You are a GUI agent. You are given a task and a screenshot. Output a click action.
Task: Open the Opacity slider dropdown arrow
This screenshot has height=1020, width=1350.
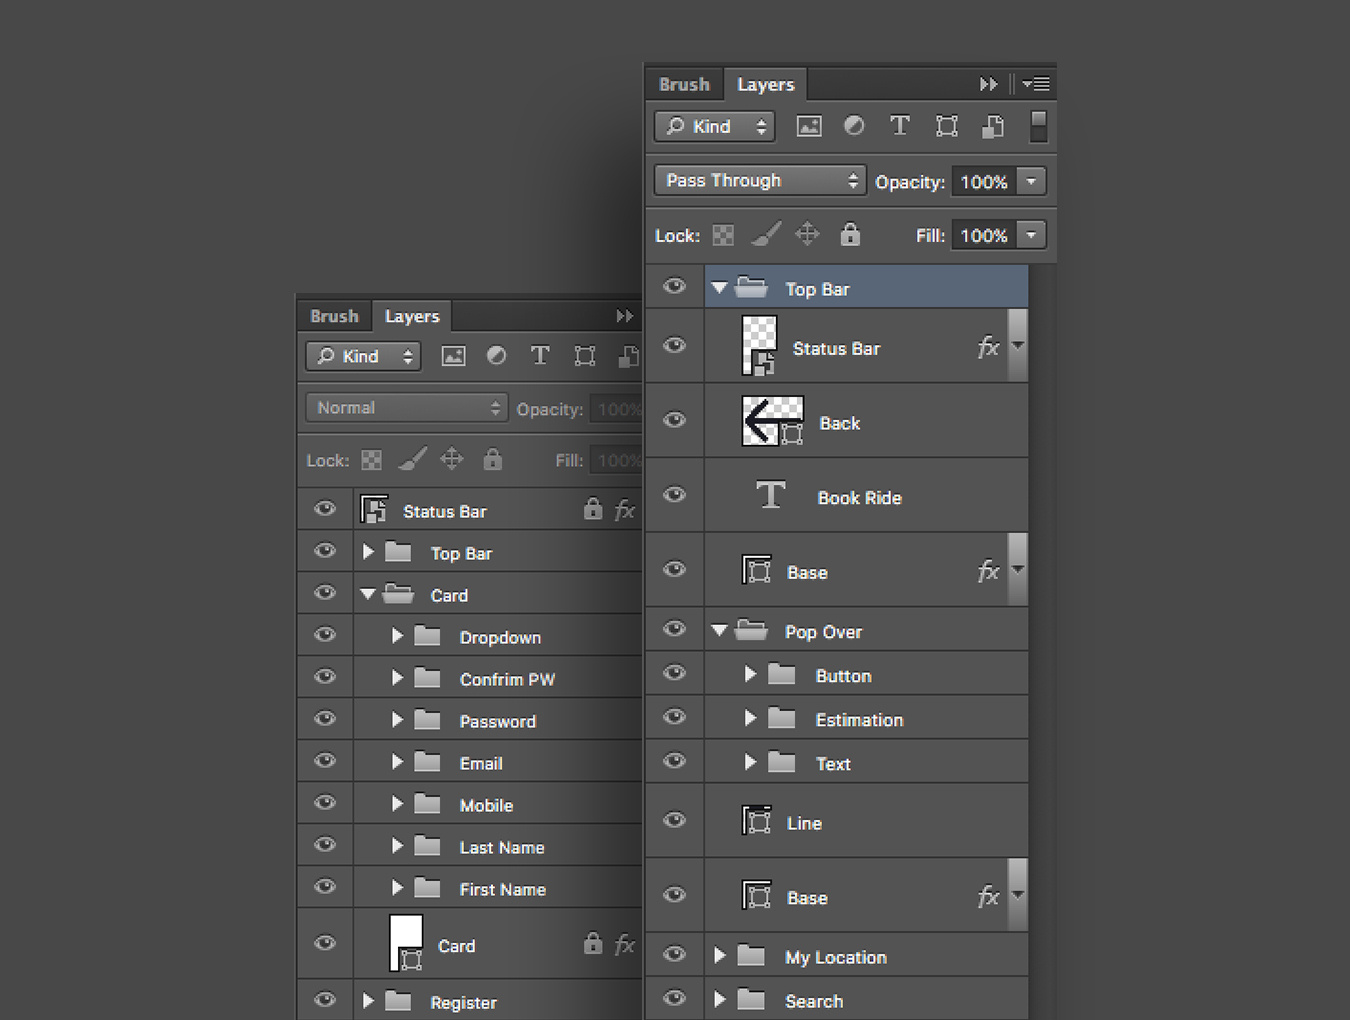point(1031,181)
